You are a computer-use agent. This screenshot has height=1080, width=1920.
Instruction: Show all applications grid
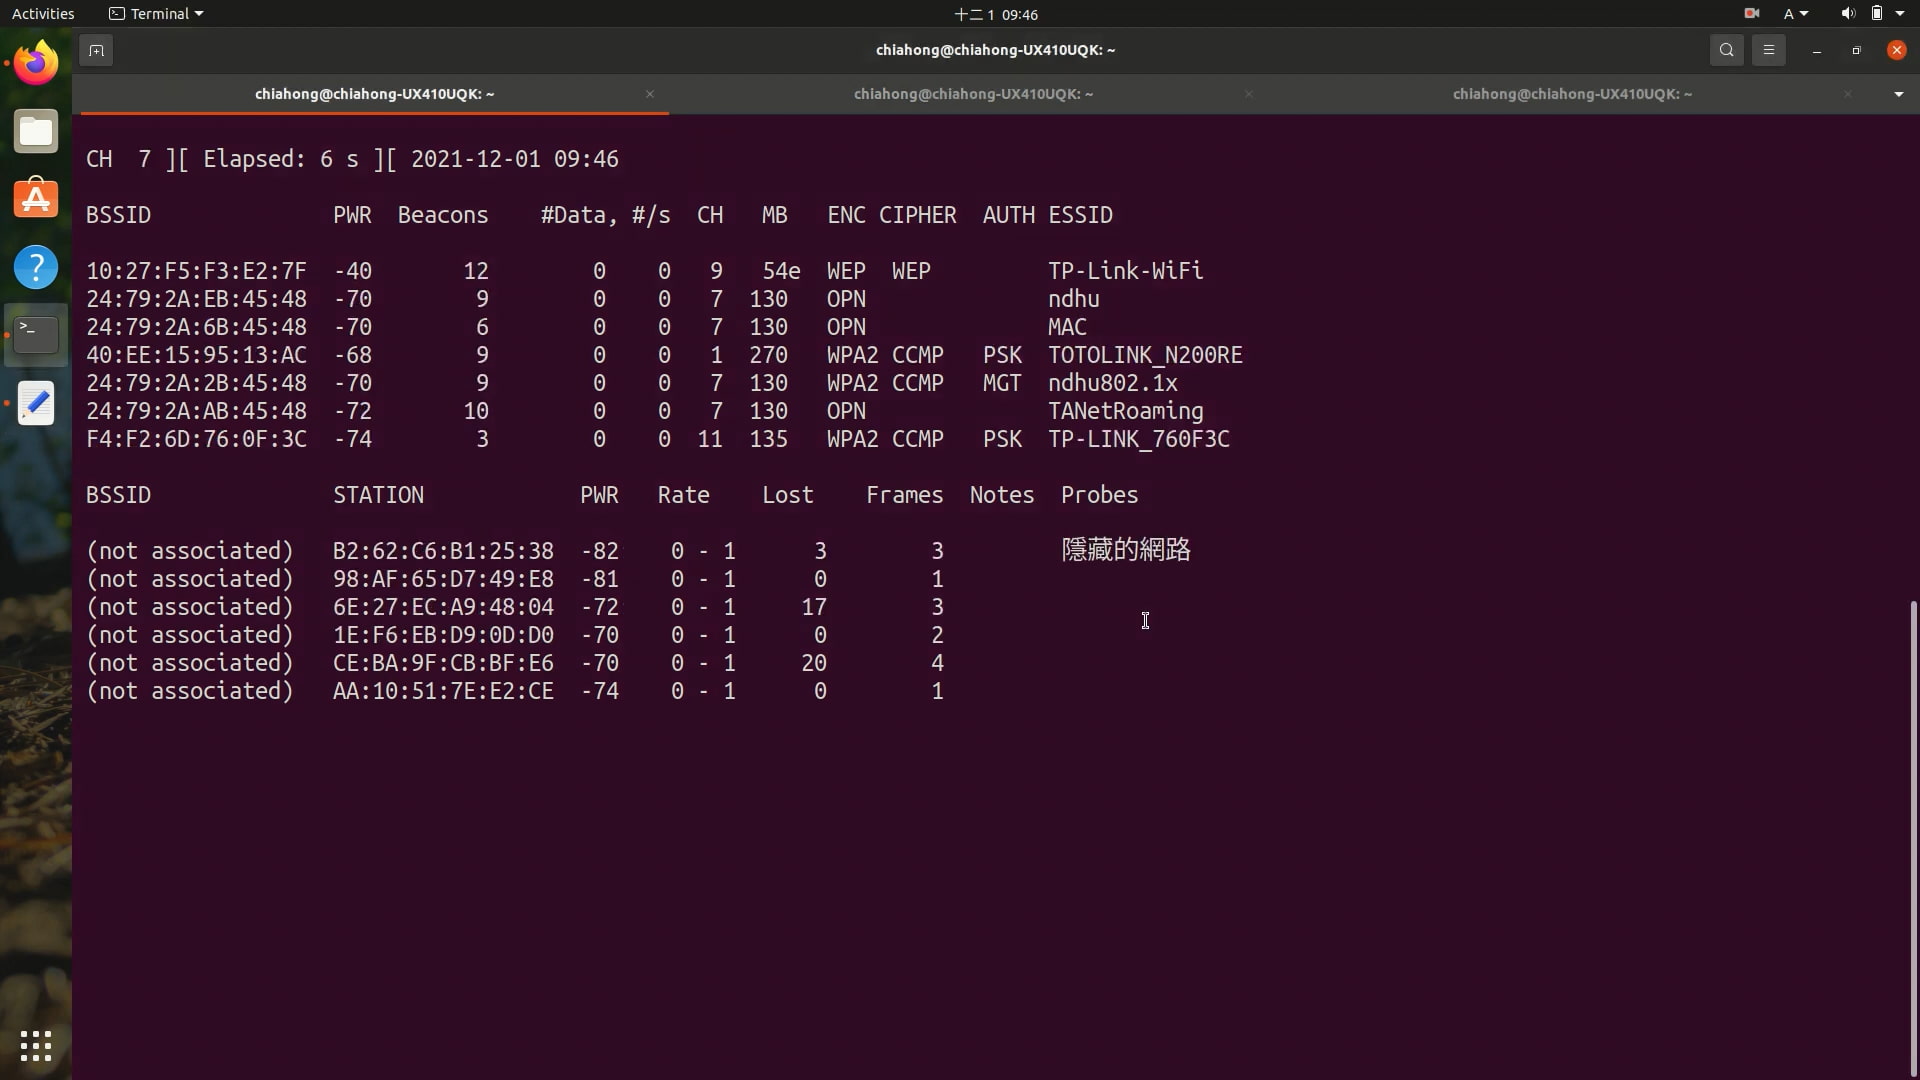tap(36, 1046)
